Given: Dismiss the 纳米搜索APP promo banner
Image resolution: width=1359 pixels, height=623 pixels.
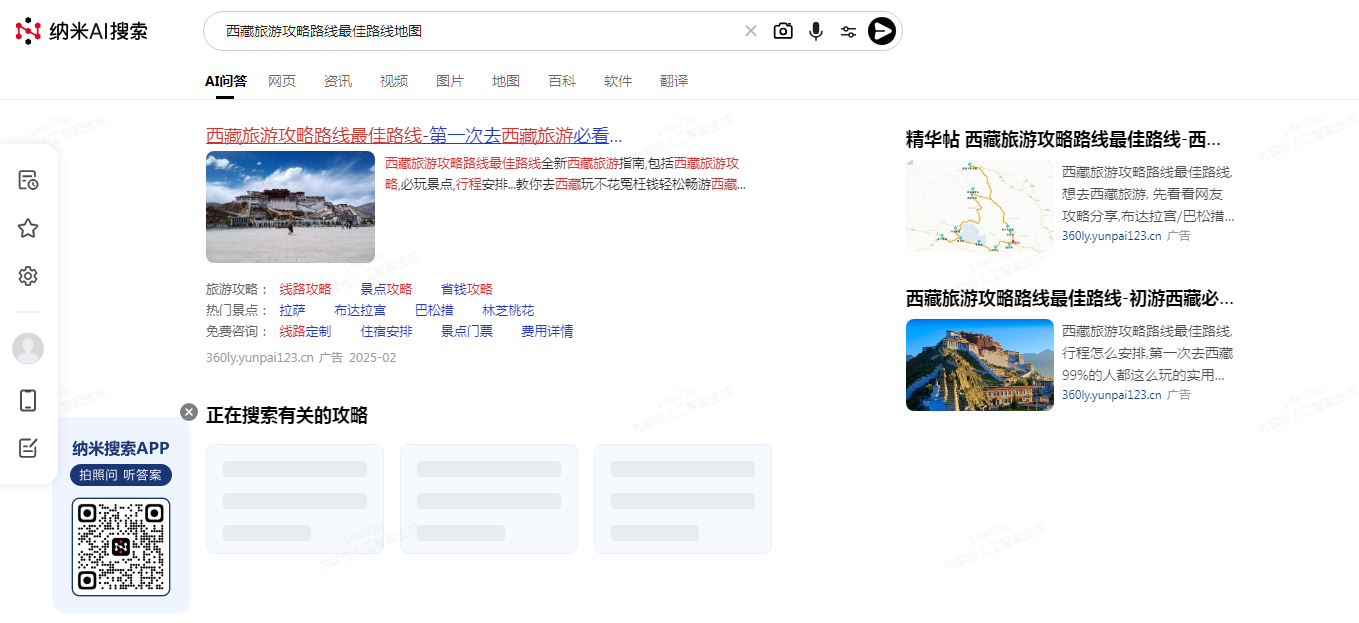Looking at the screenshot, I should 189,411.
